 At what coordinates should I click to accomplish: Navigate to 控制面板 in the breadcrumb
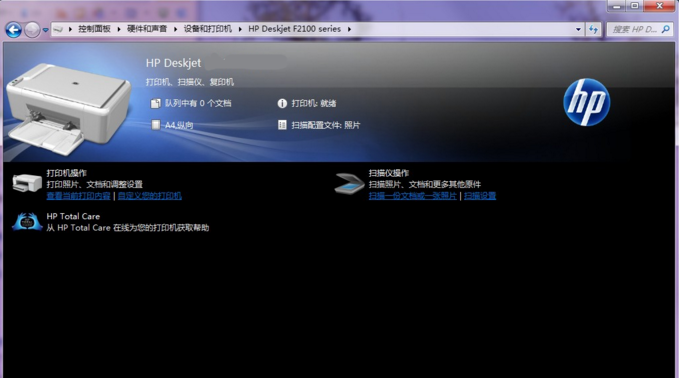pyautogui.click(x=94, y=29)
